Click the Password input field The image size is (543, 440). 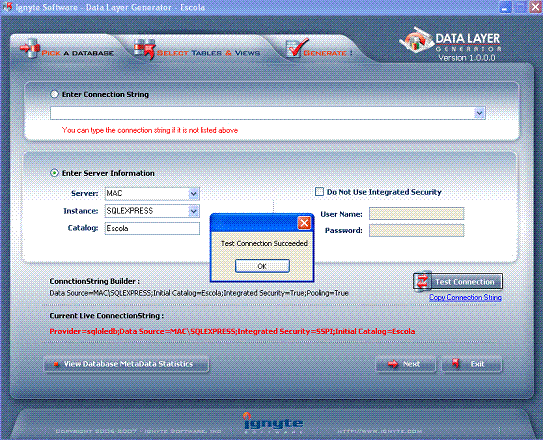coord(417,230)
